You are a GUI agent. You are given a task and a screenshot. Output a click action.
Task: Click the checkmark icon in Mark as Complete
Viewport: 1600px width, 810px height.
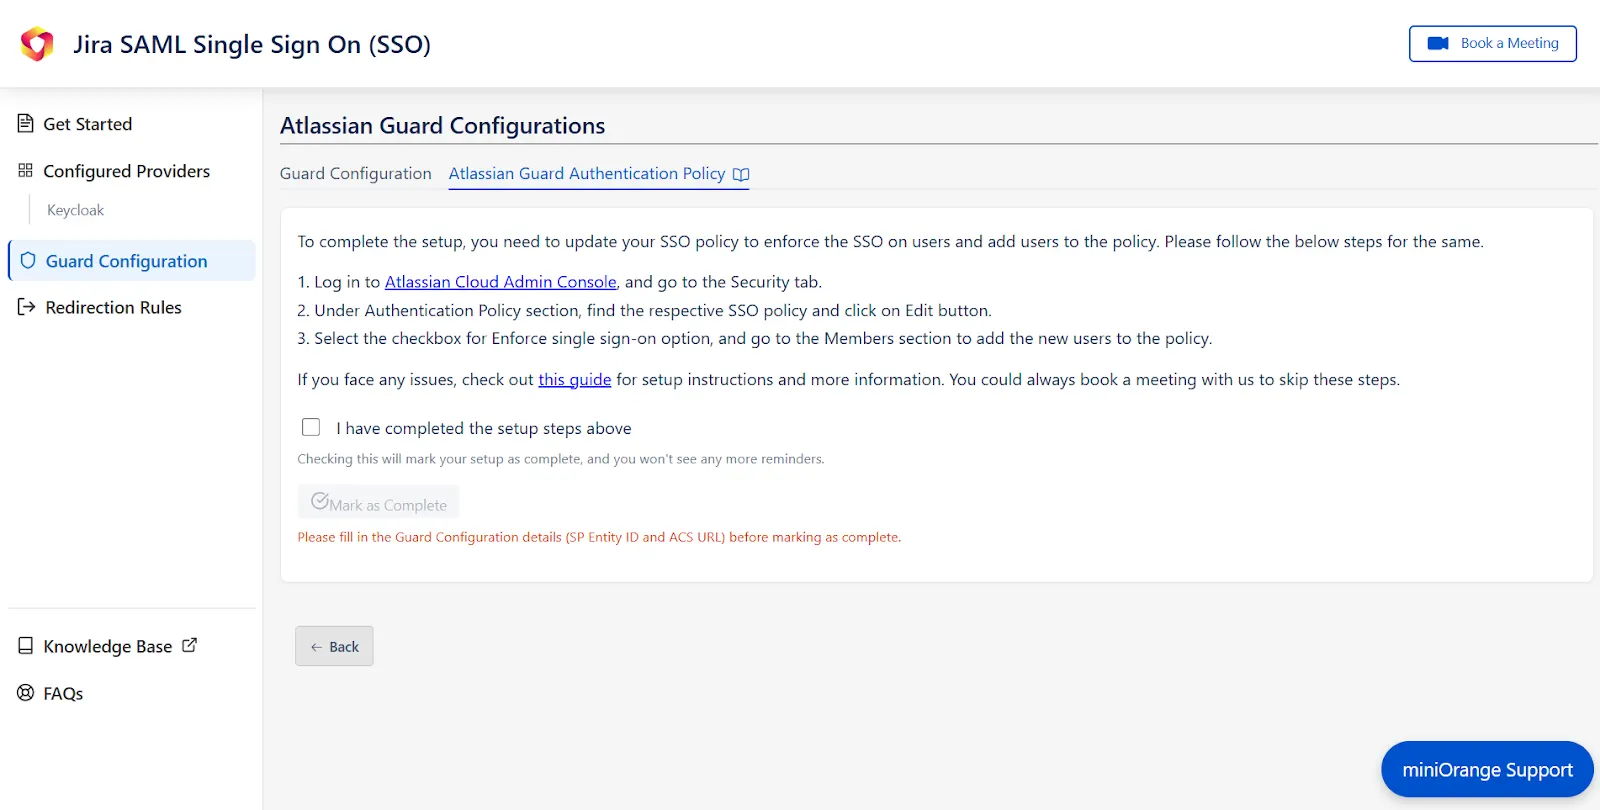point(320,501)
